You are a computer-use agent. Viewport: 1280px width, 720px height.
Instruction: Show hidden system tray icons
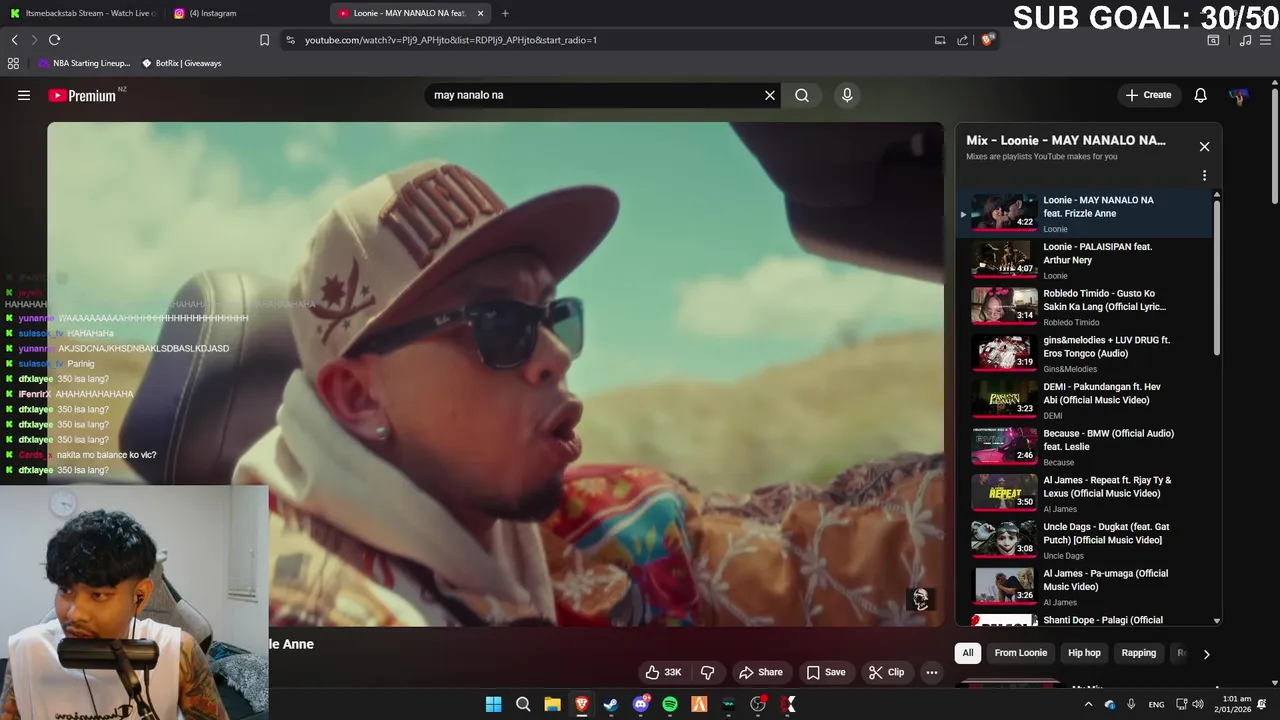point(1089,704)
